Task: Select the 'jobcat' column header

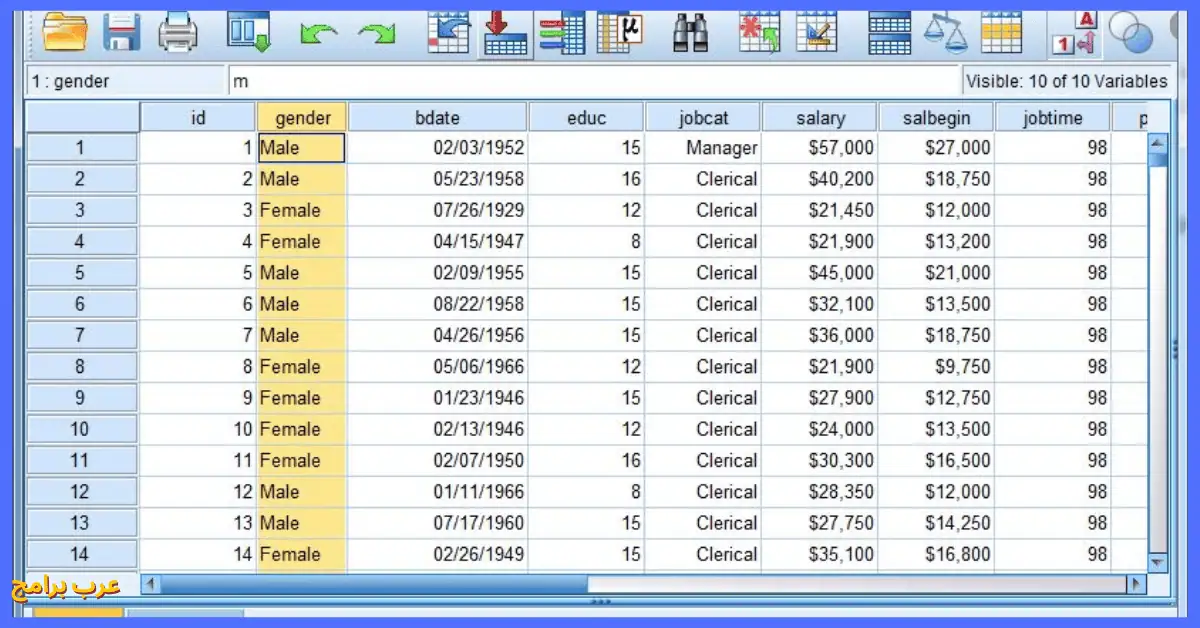Action: coord(703,118)
